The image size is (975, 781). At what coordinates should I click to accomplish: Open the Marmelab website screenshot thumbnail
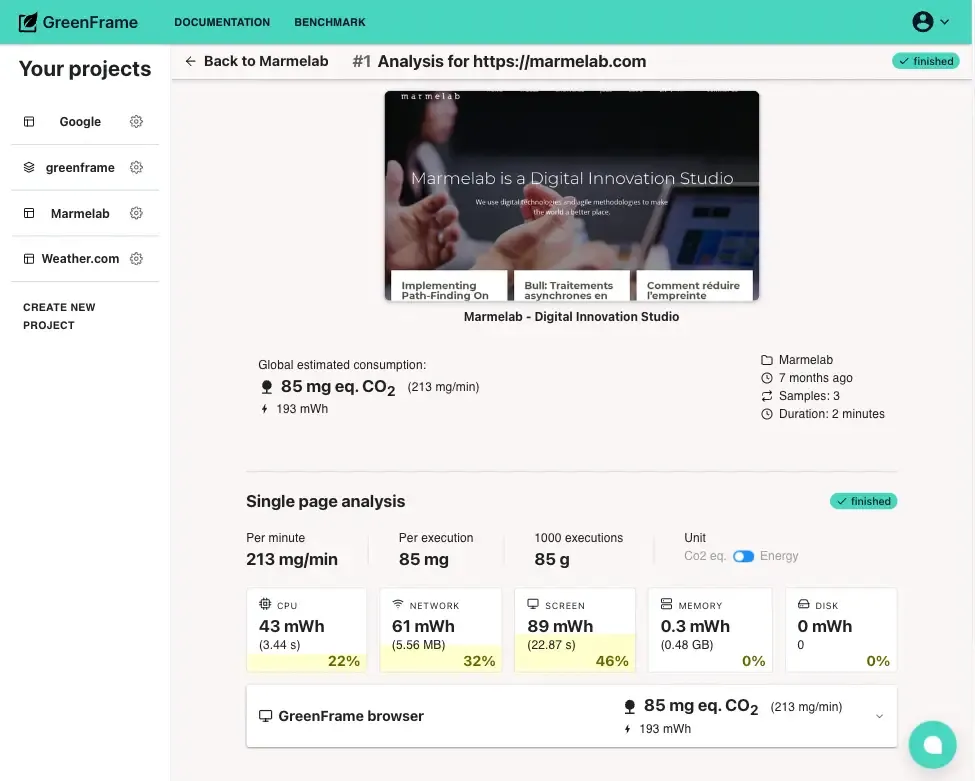[571, 196]
